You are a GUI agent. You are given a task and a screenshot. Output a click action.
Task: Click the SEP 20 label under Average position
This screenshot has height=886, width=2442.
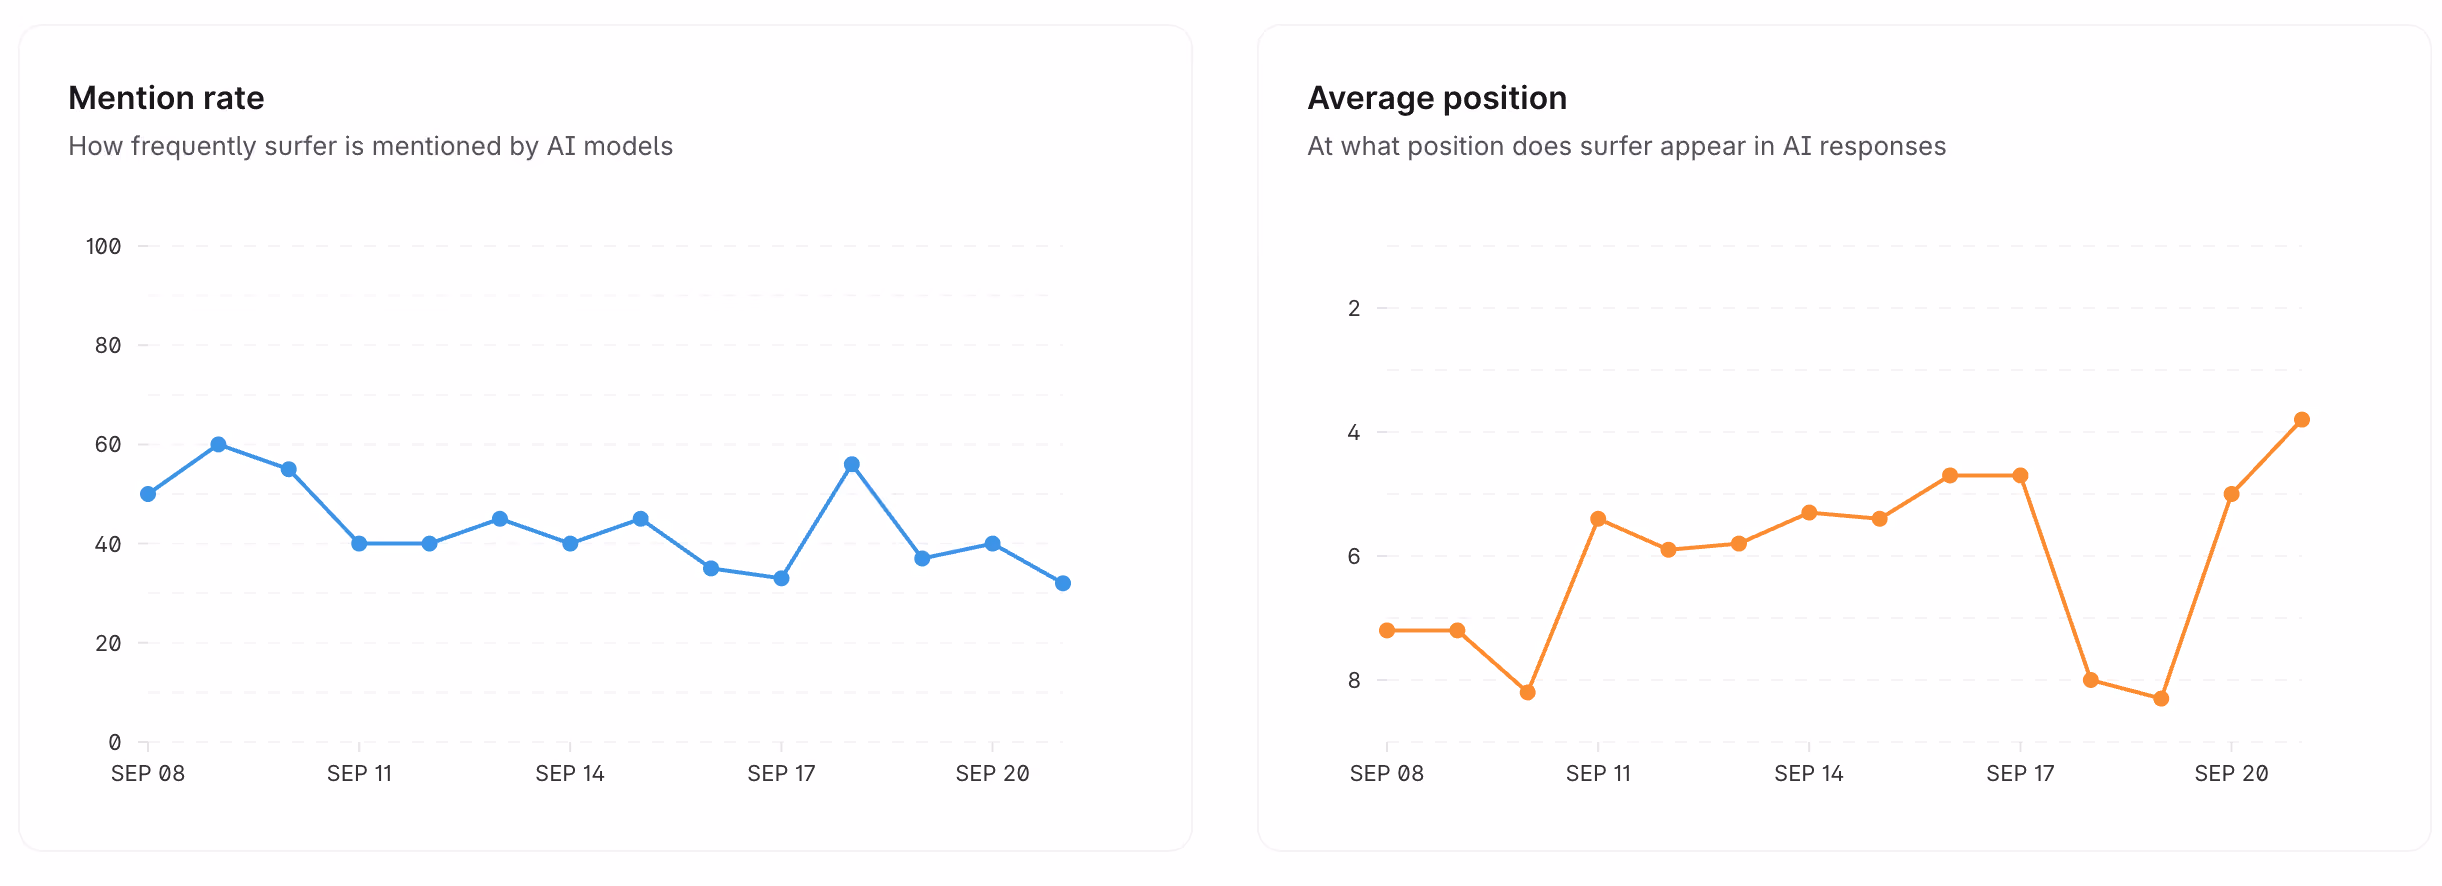2231,773
